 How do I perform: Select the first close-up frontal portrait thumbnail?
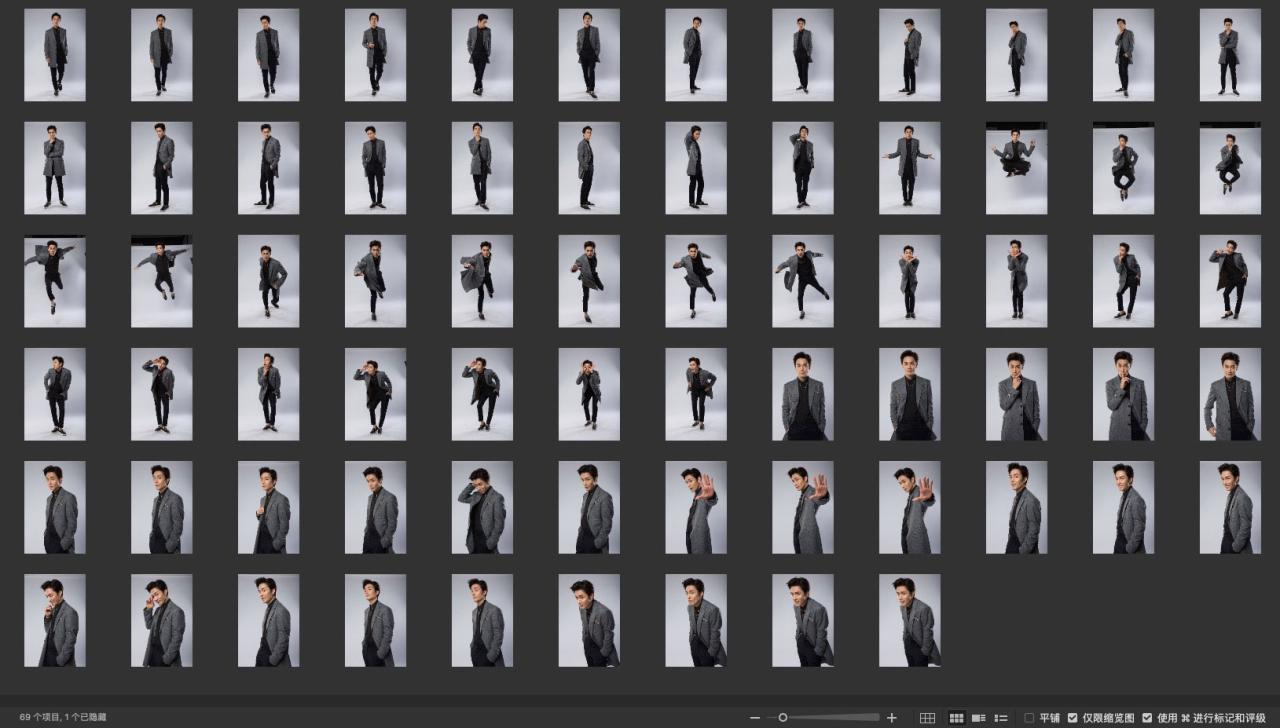[802, 394]
